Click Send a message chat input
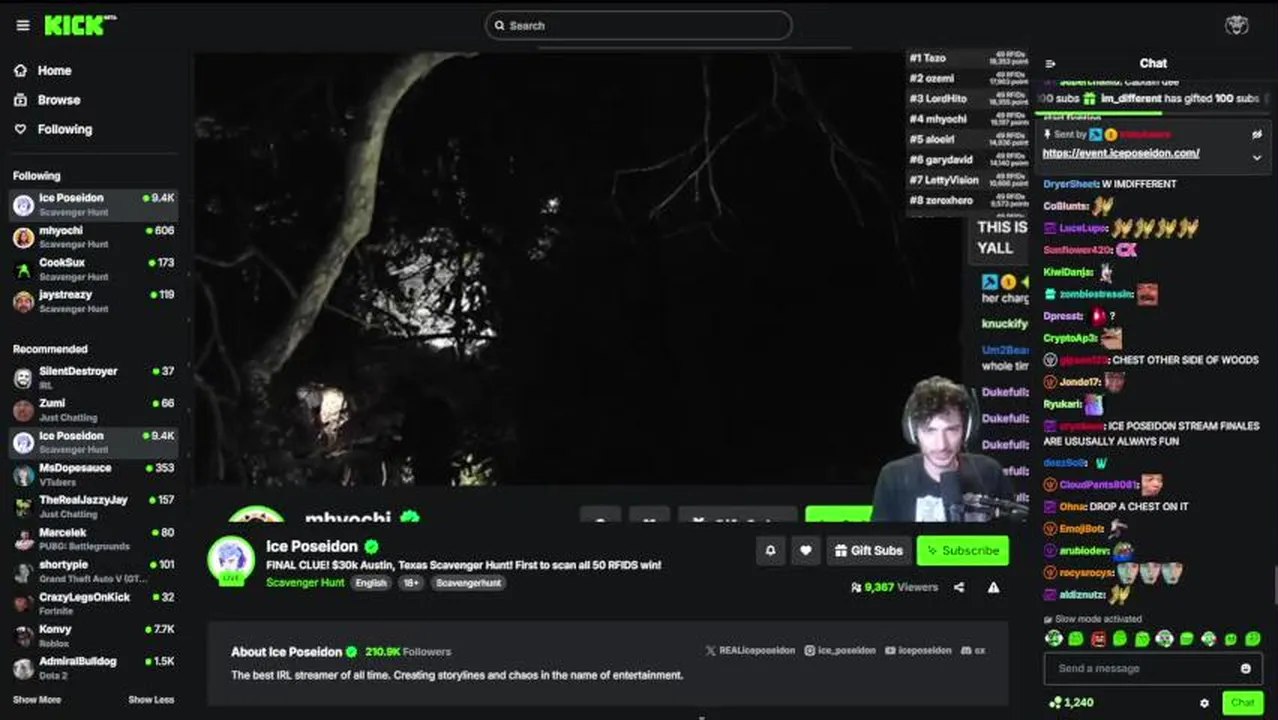 click(1140, 668)
